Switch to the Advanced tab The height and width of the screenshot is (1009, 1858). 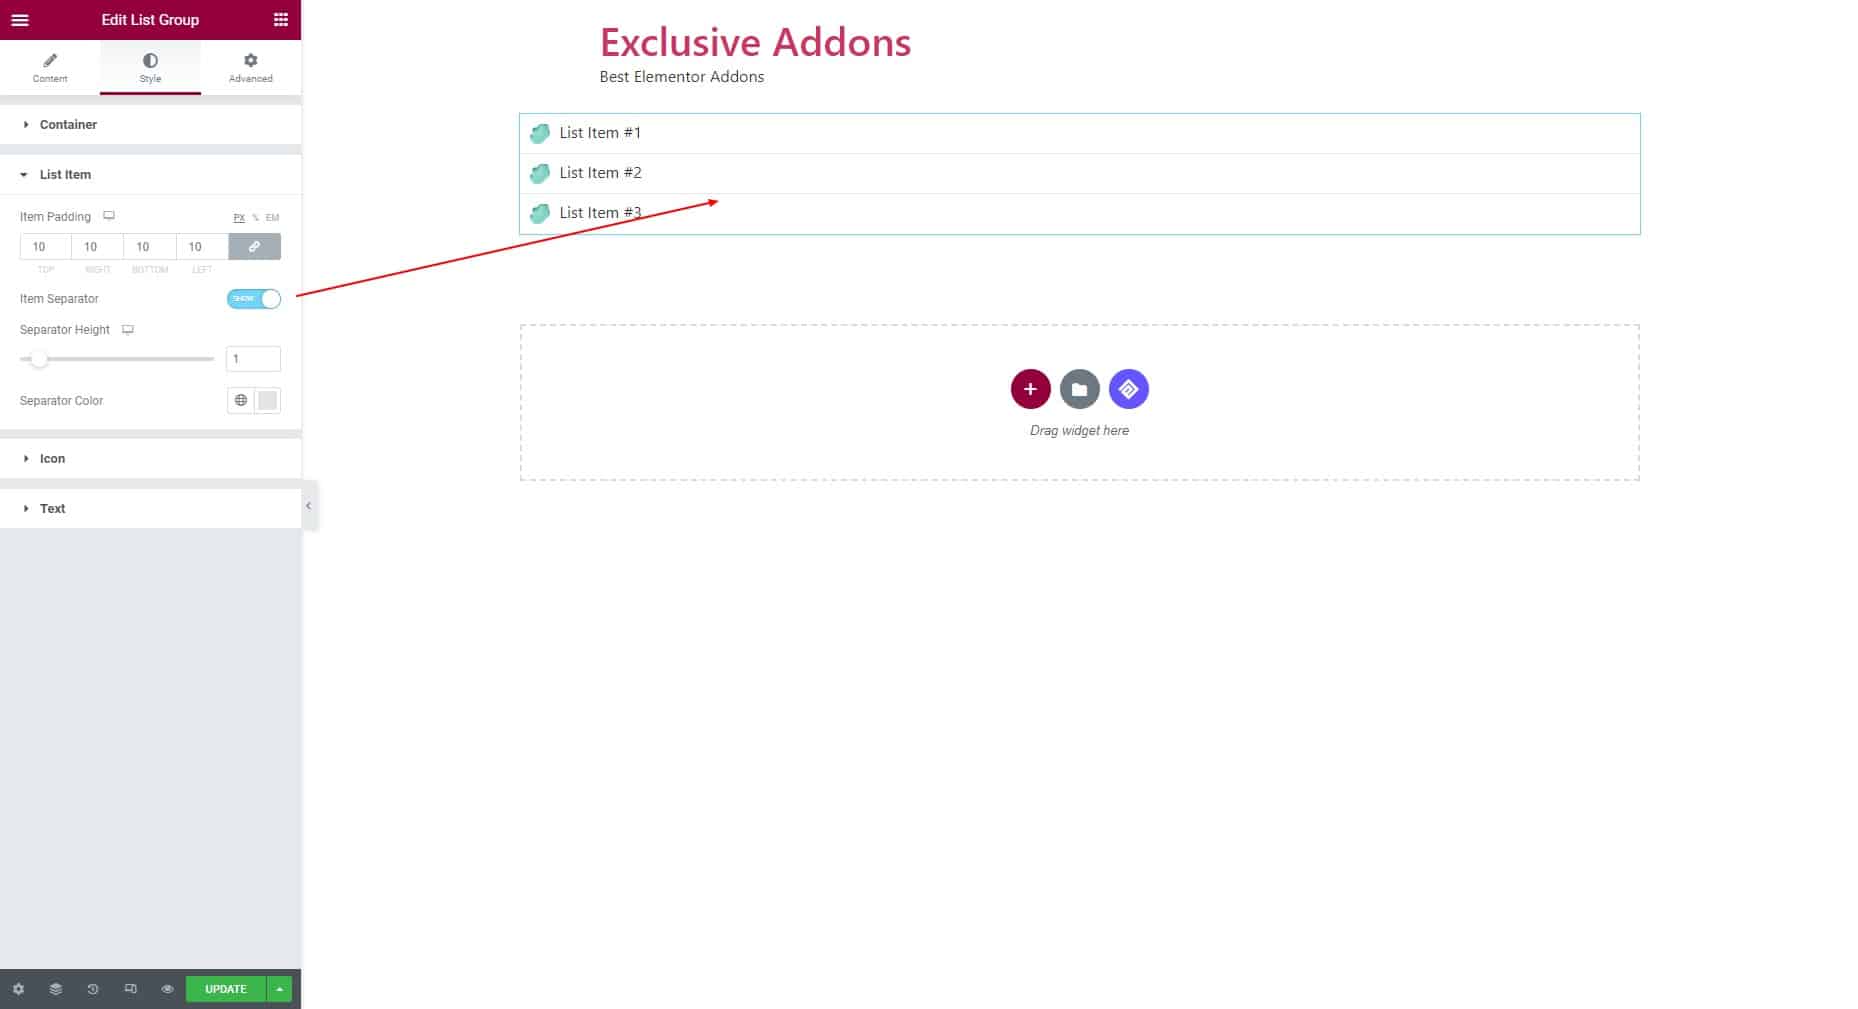[x=250, y=68]
